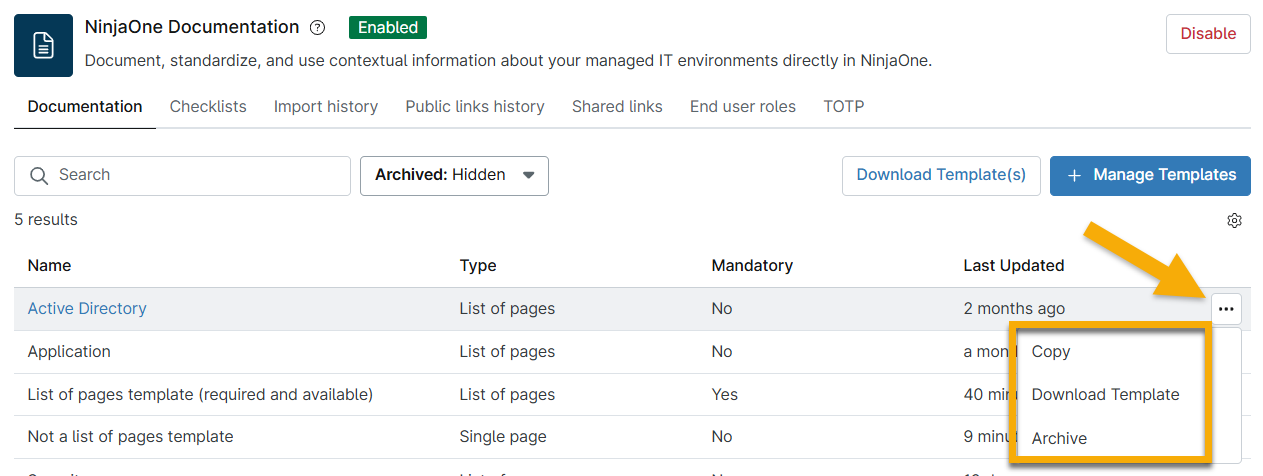Click the NinjaOne Documentation app icon
Screen dimensions: 1263x476
tap(43, 46)
